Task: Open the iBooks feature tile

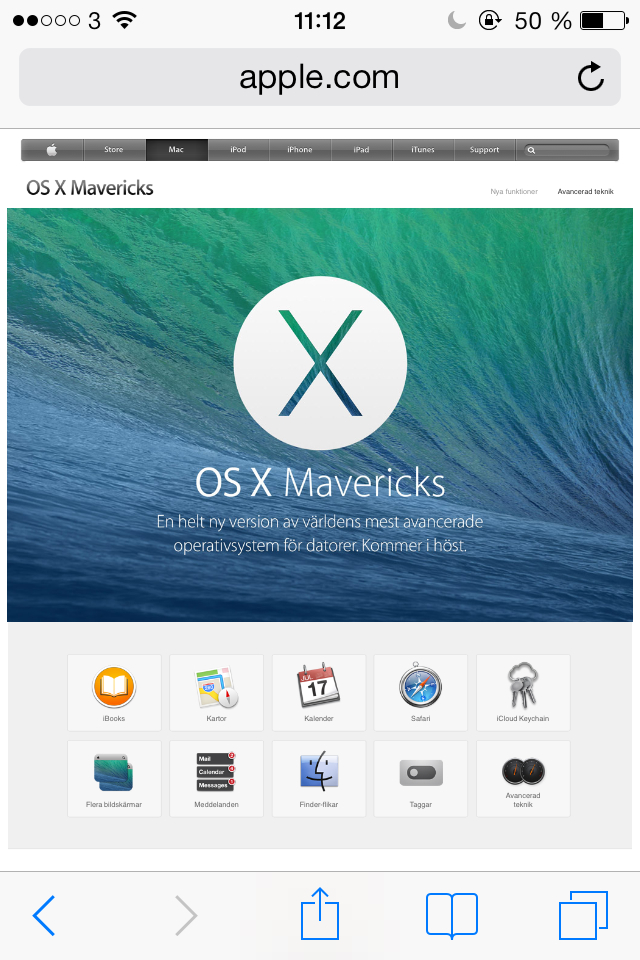Action: click(x=114, y=692)
